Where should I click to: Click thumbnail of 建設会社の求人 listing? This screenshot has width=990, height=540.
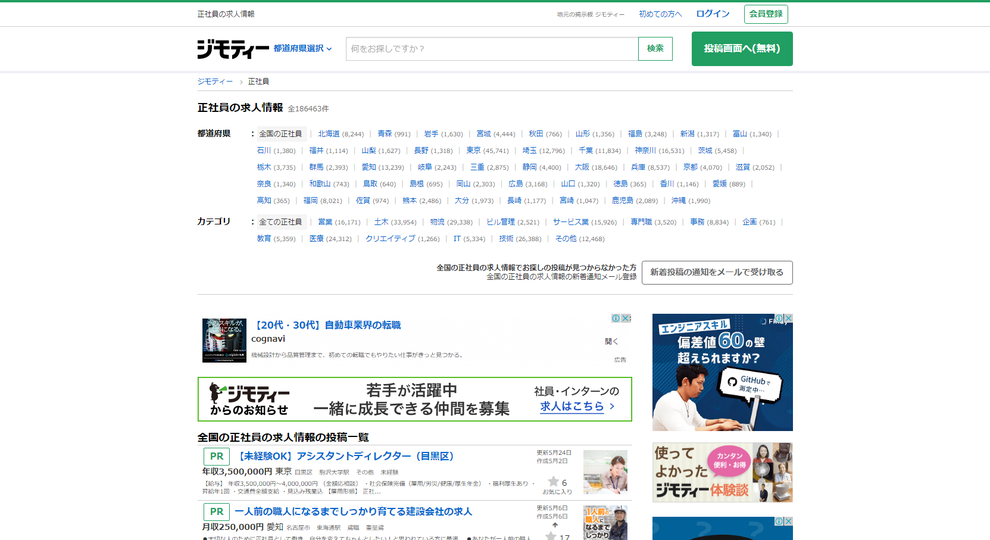(605, 523)
